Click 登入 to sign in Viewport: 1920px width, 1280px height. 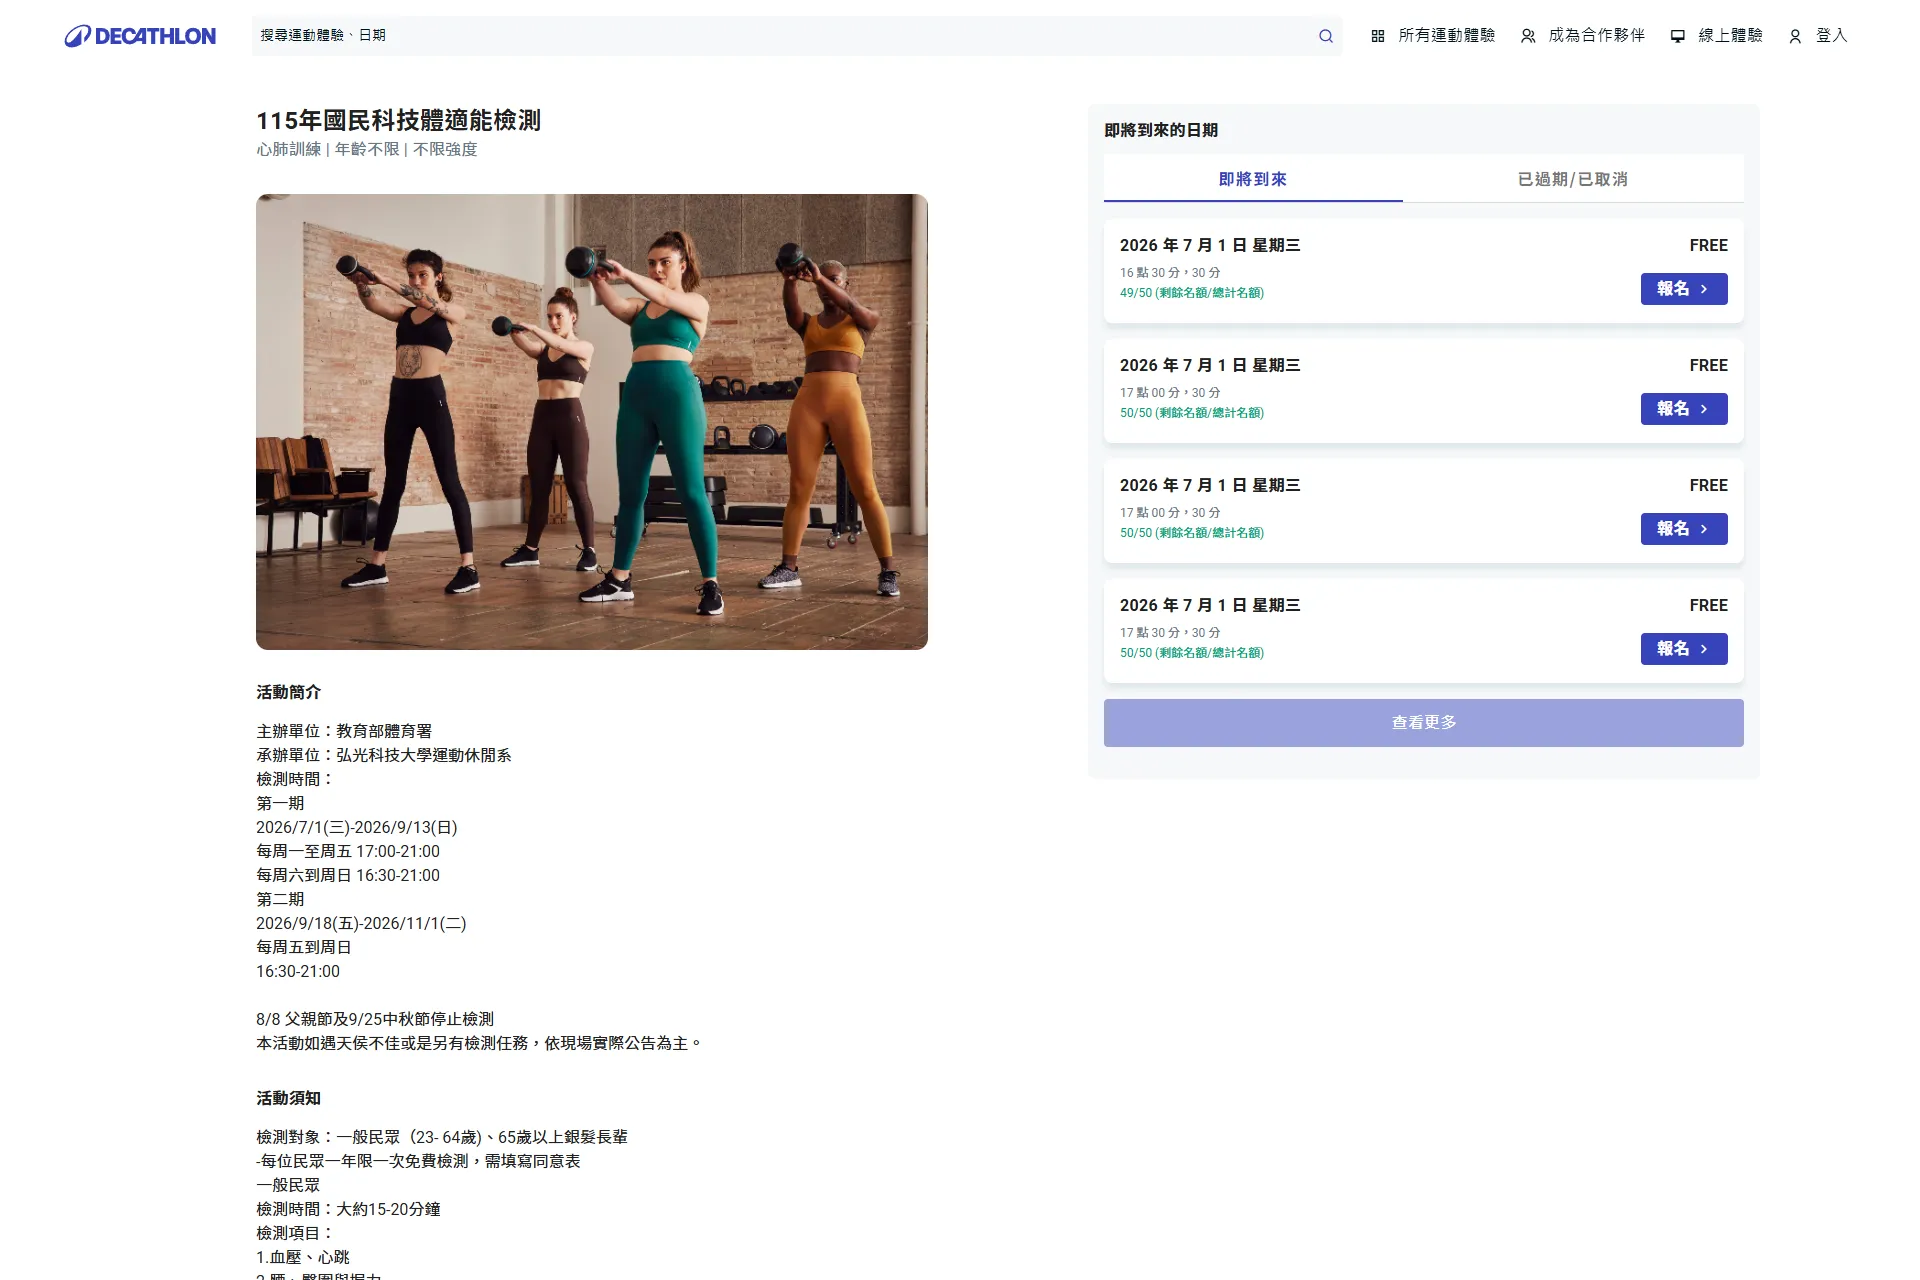coord(1818,36)
